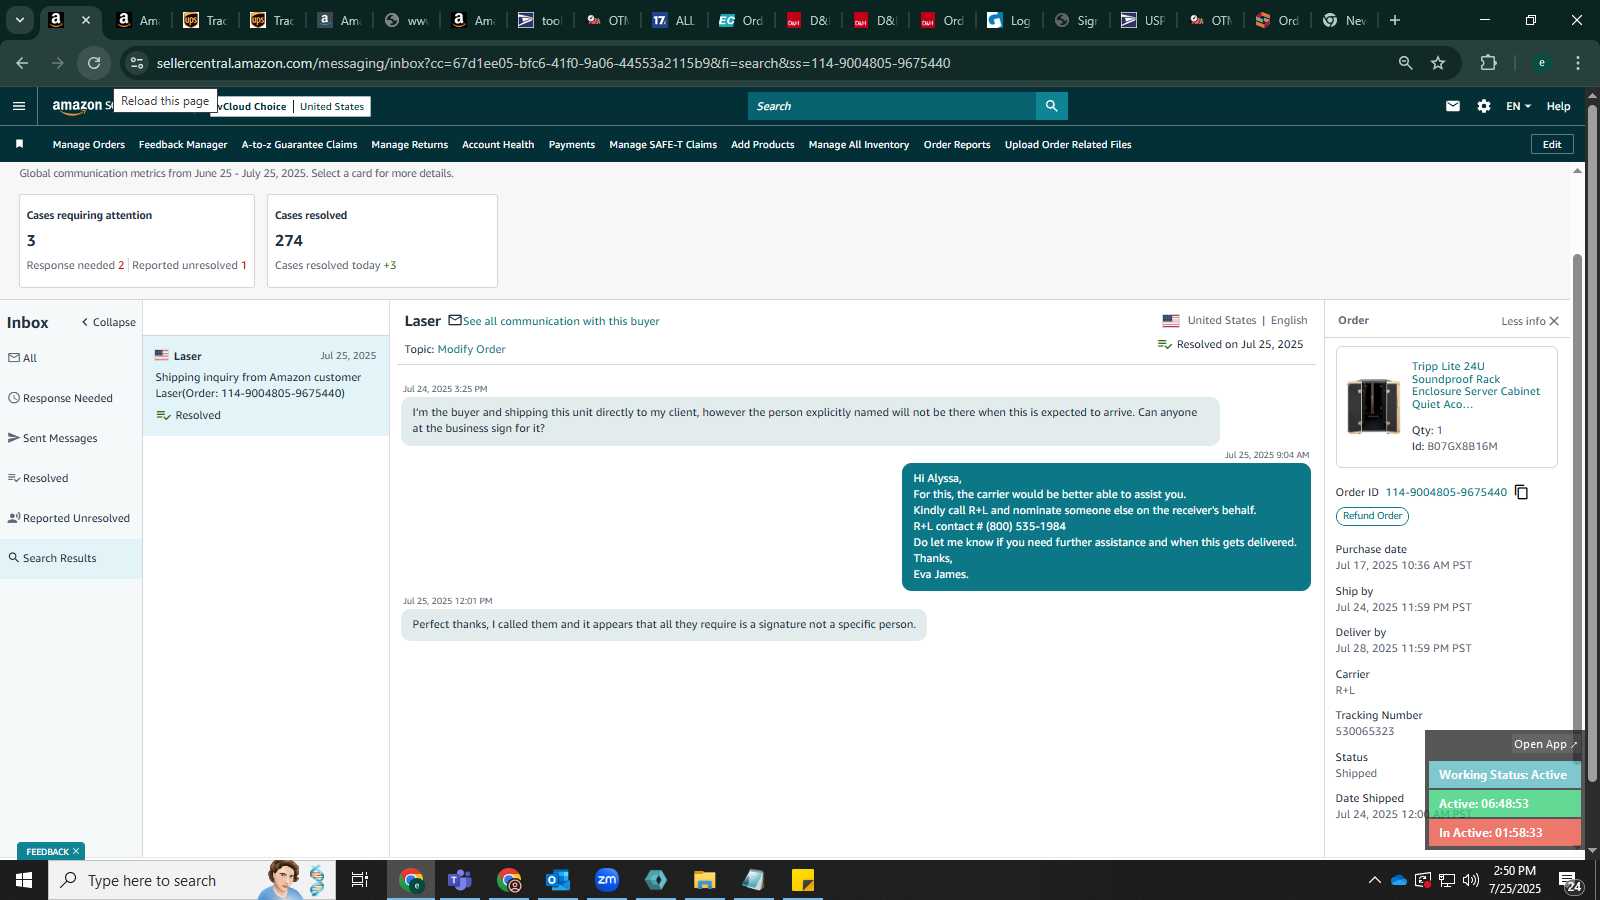Image resolution: width=1600 pixels, height=900 pixels.
Task: Select the All inbox folder
Action: [x=22, y=358]
